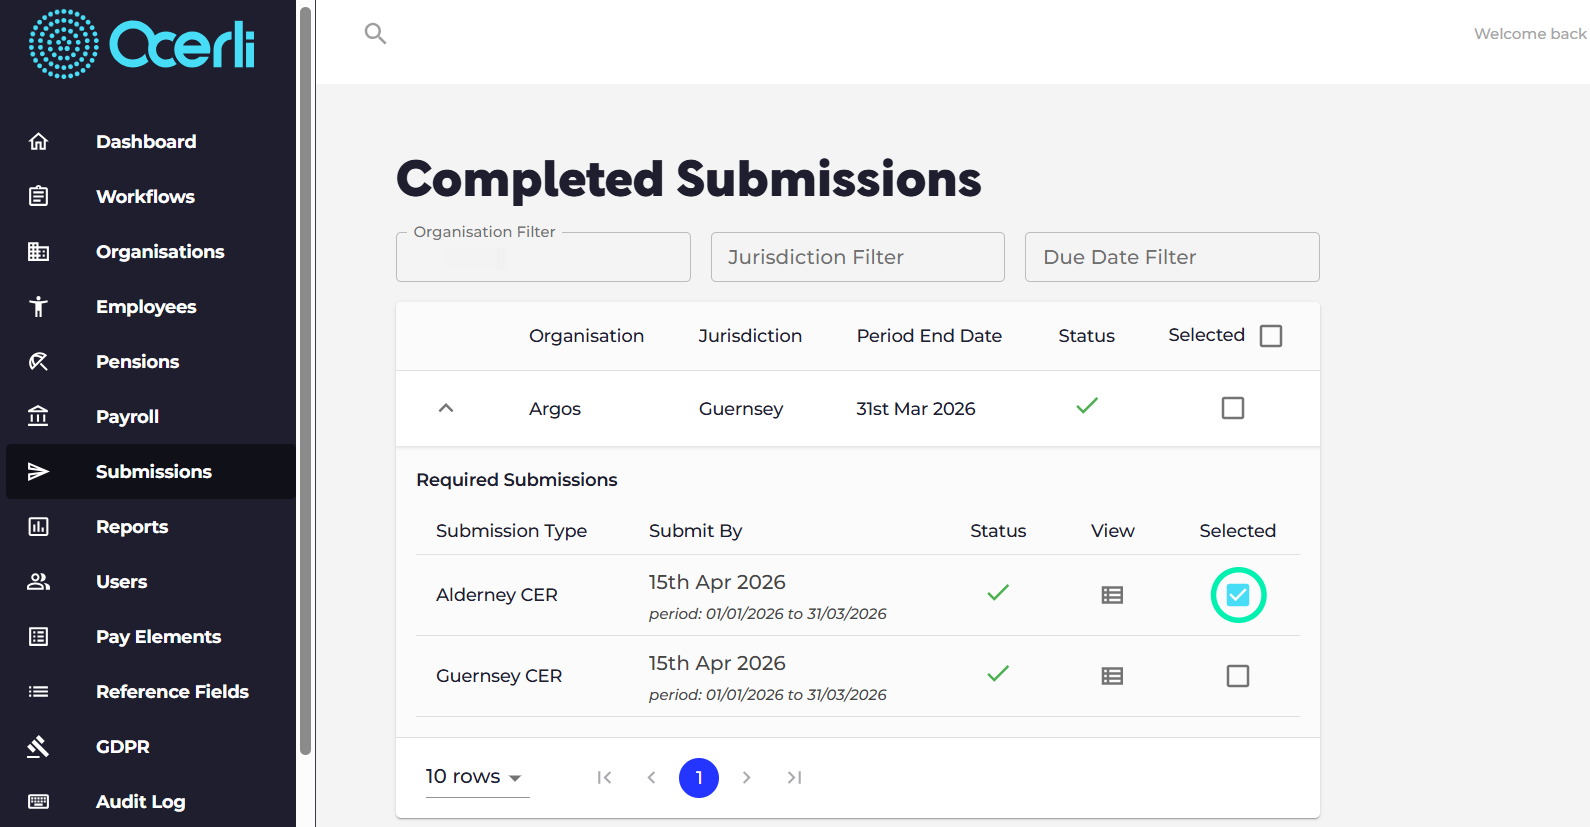Select page 1 button in pagination
Image resolution: width=1590 pixels, height=827 pixels.
click(x=699, y=777)
